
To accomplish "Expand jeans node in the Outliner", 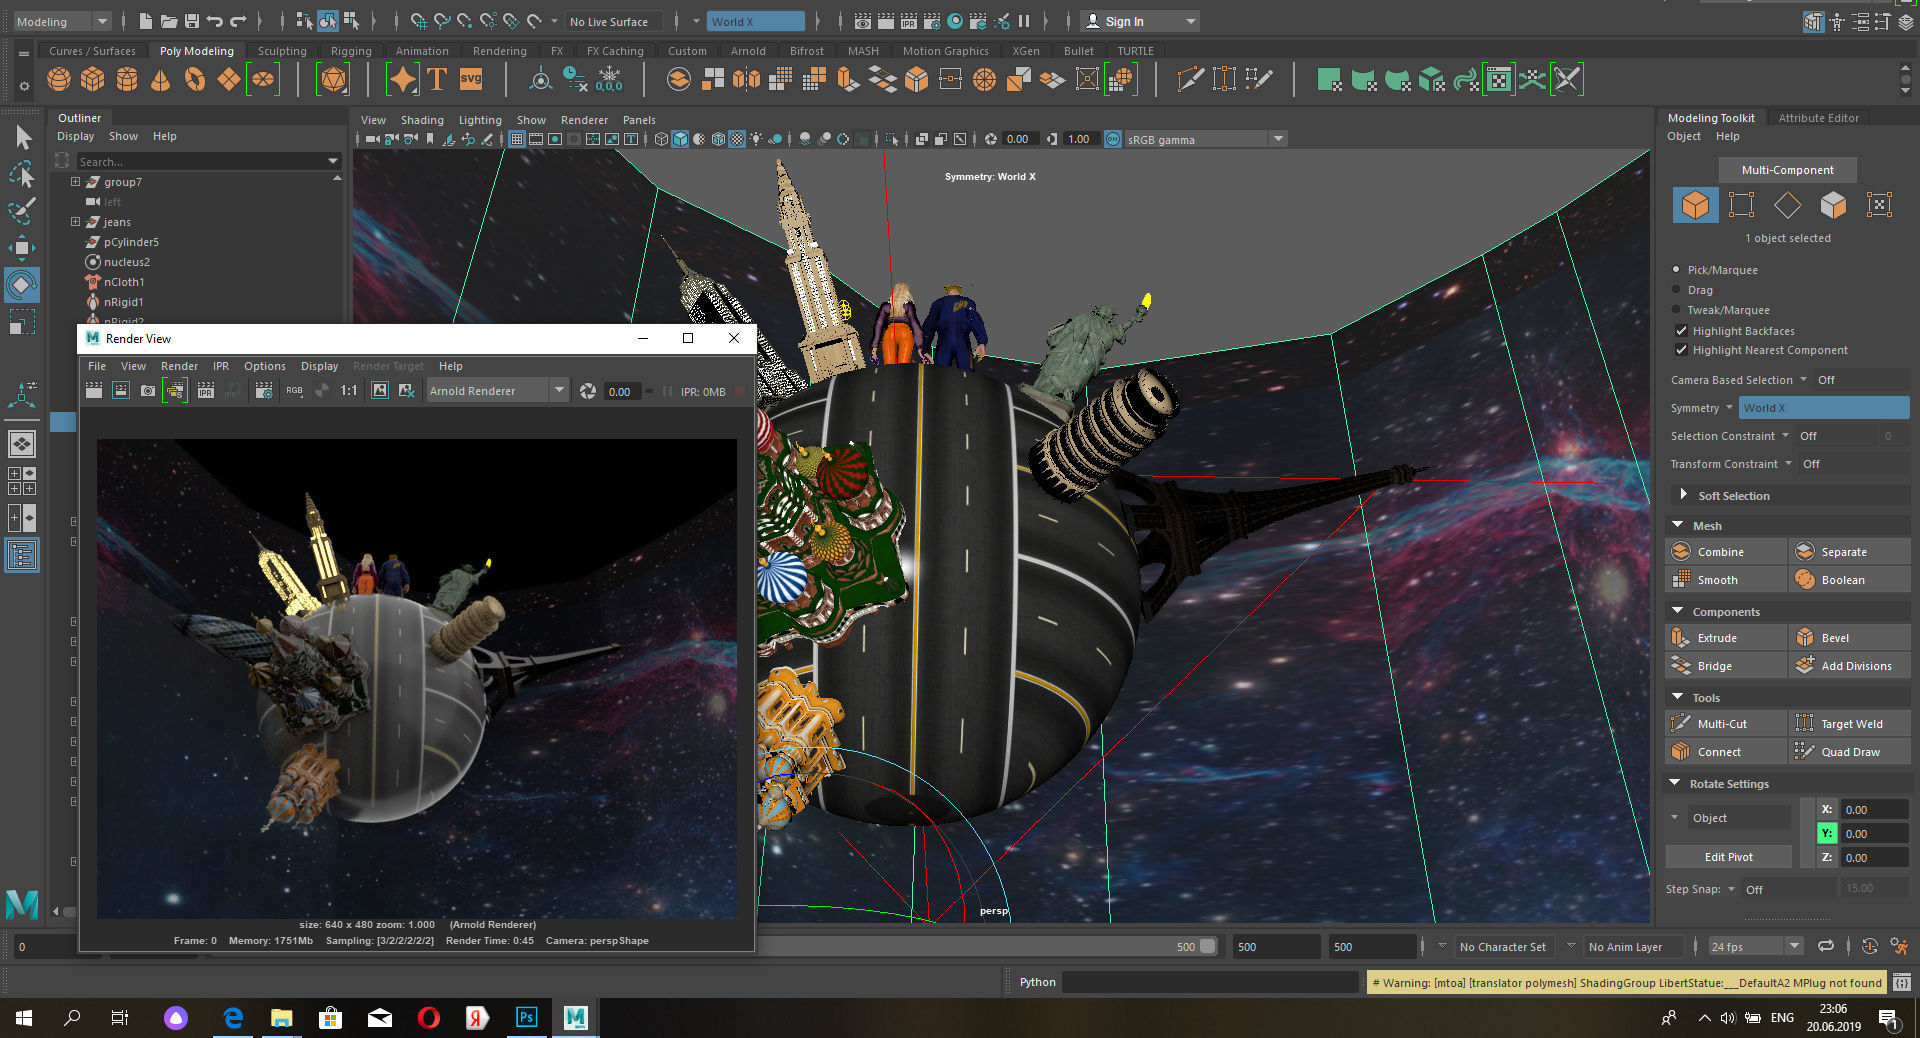I will 75,222.
